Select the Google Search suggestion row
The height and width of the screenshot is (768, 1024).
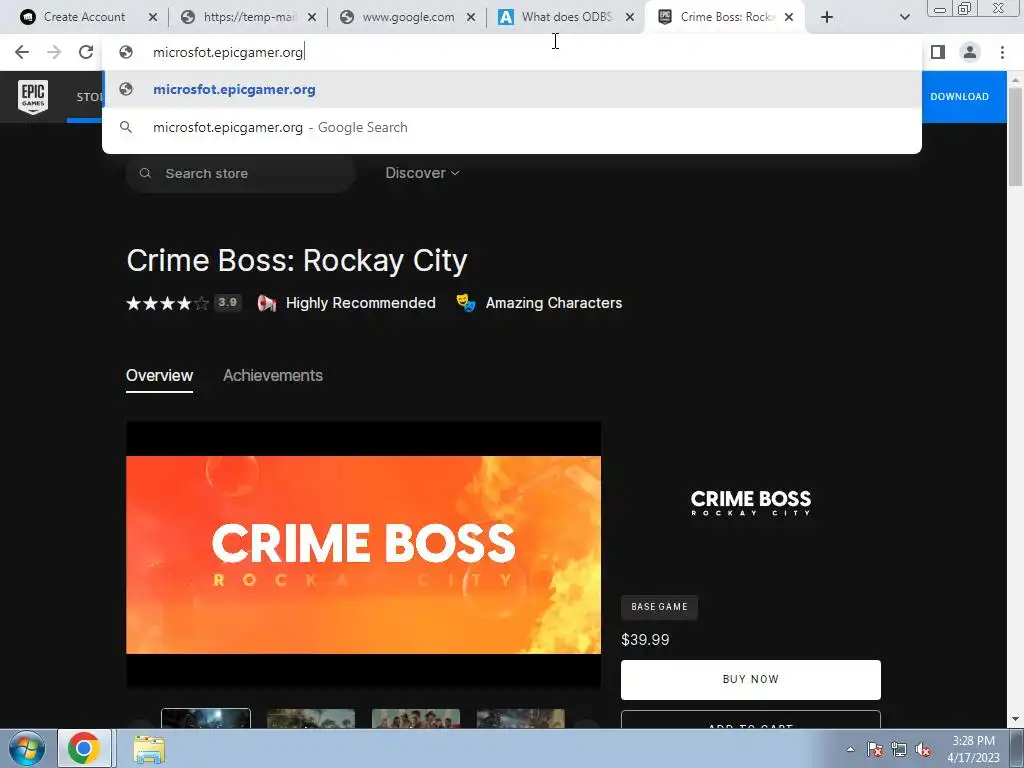[x=512, y=127]
